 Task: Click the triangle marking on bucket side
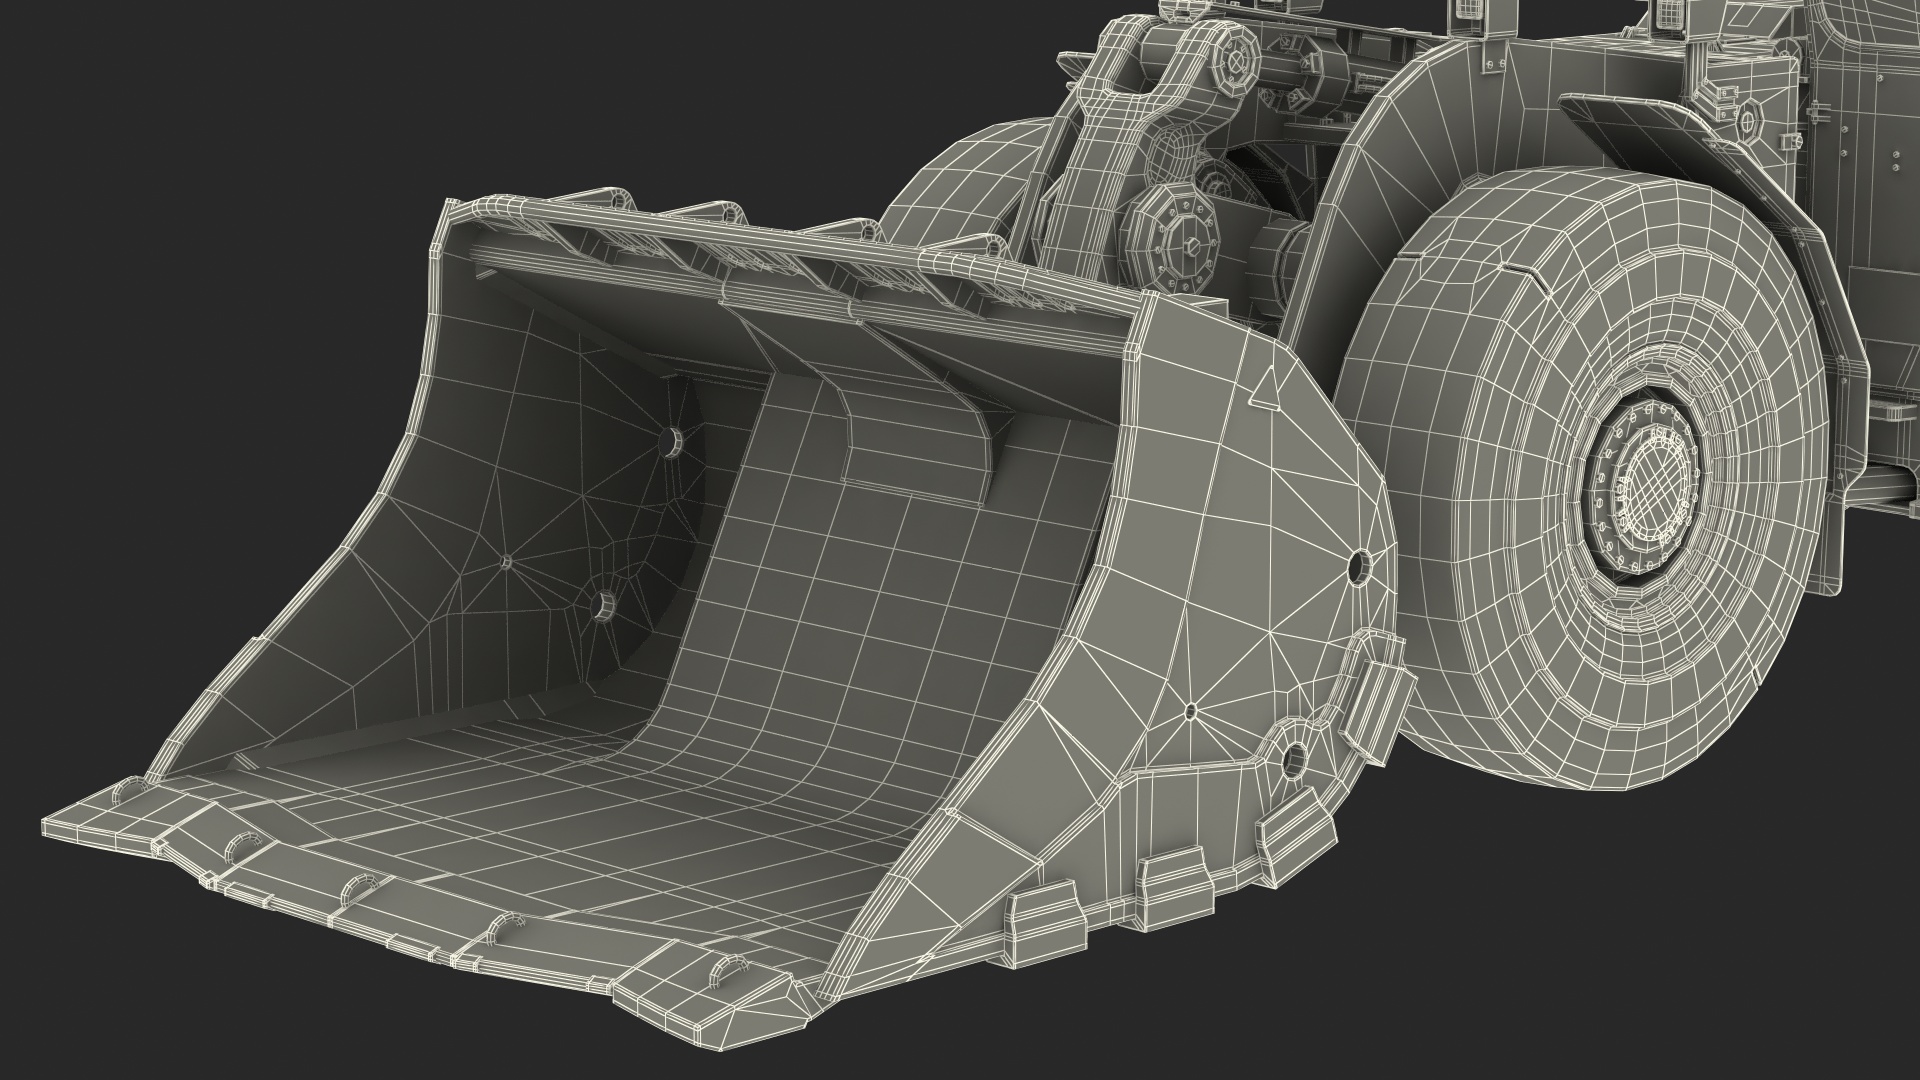[1264, 389]
